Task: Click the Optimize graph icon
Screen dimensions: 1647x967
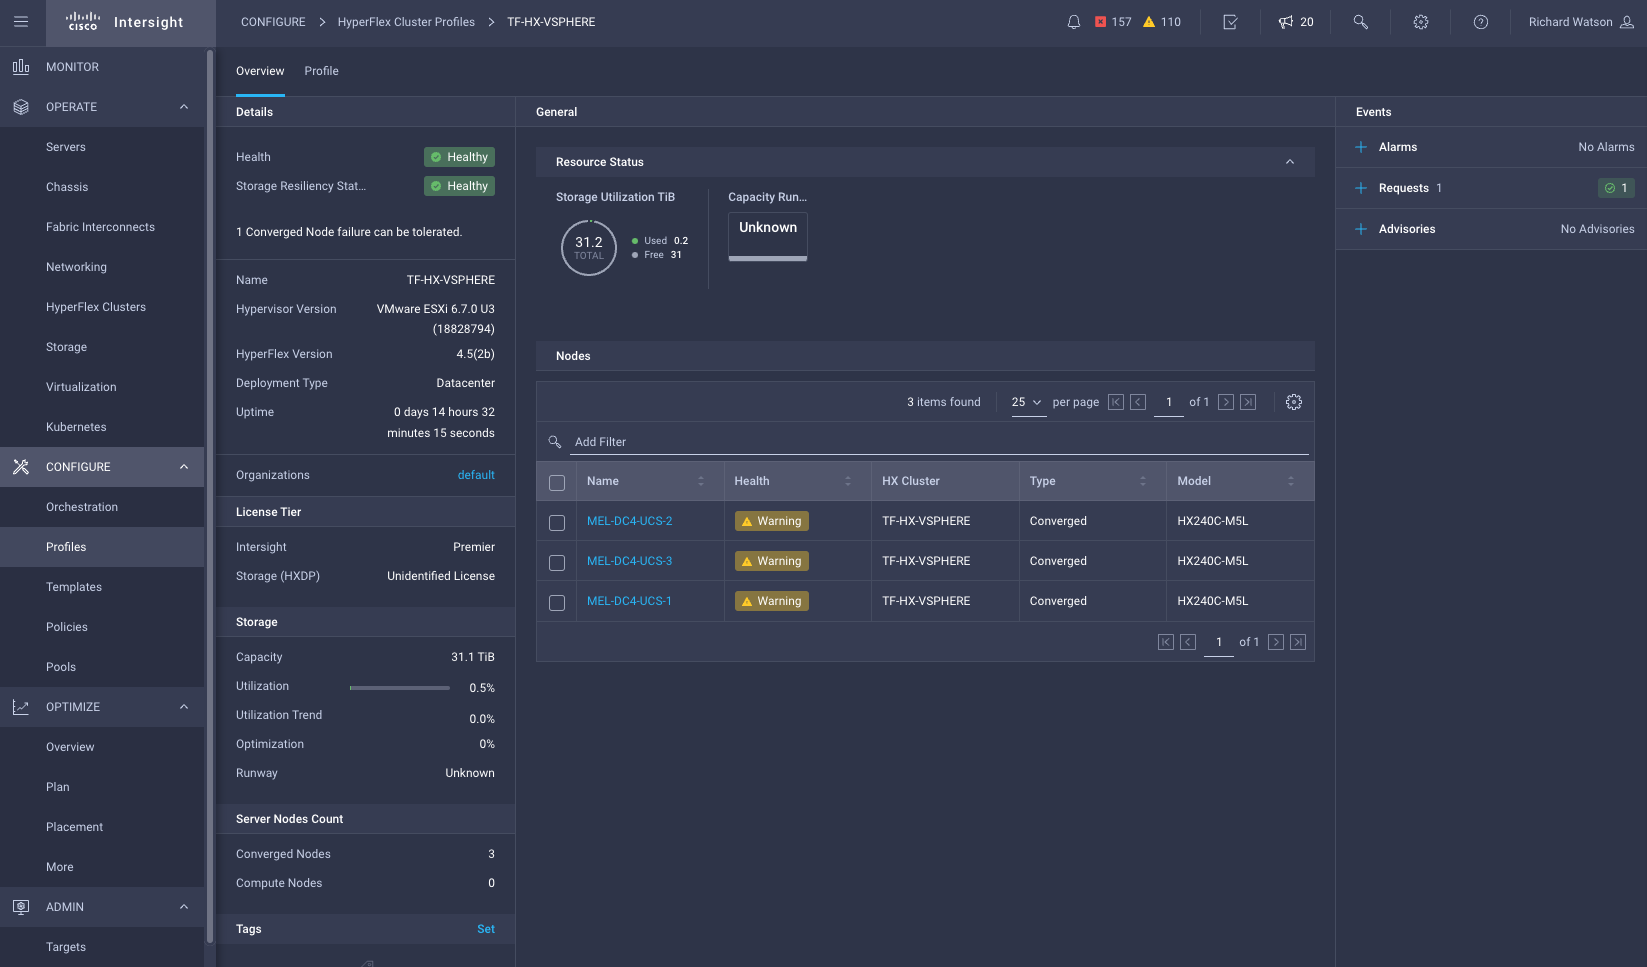Action: click(x=21, y=707)
